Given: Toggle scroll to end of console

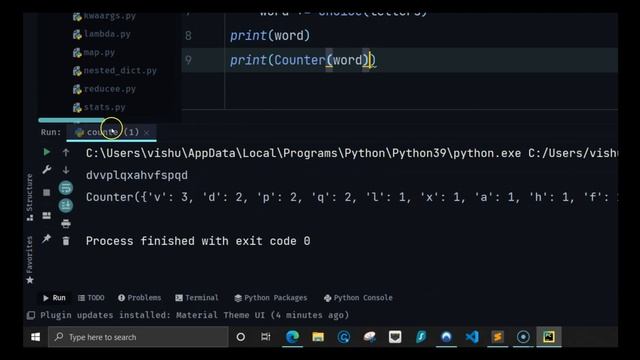Looking at the screenshot, I should pos(66,205).
